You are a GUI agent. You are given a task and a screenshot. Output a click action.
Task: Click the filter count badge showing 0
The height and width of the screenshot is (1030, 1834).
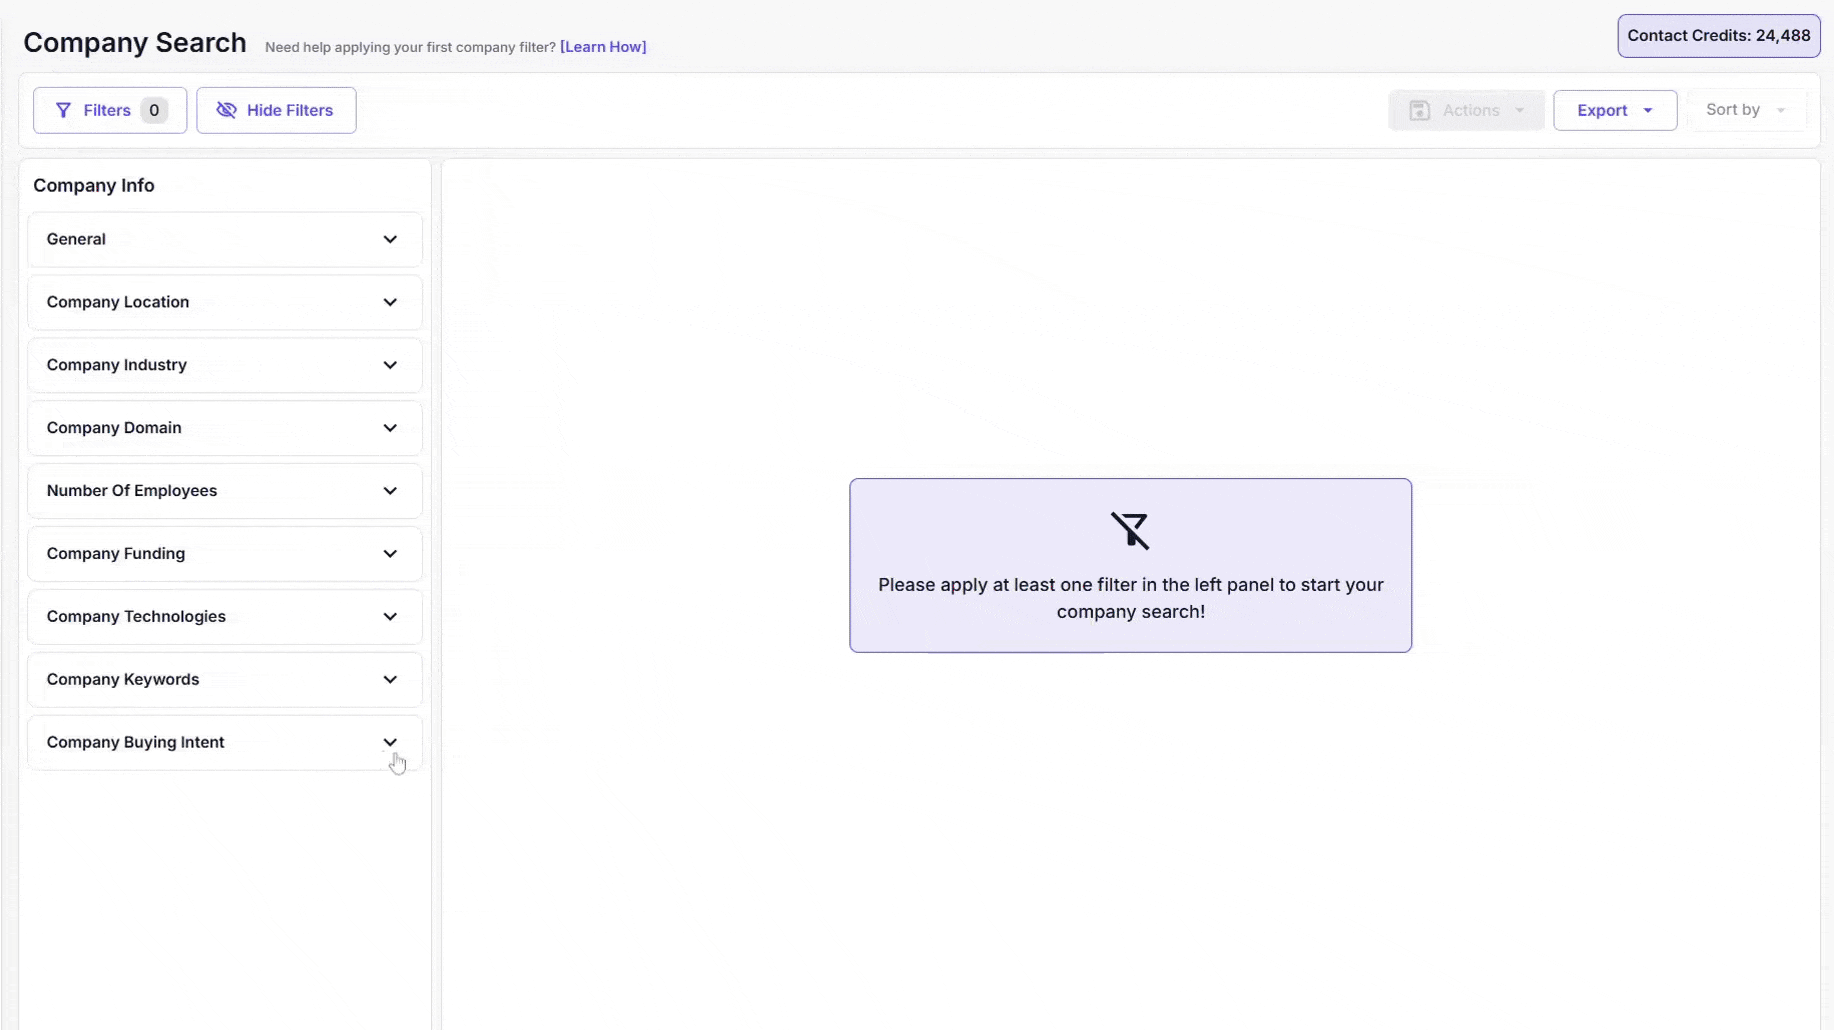(154, 110)
